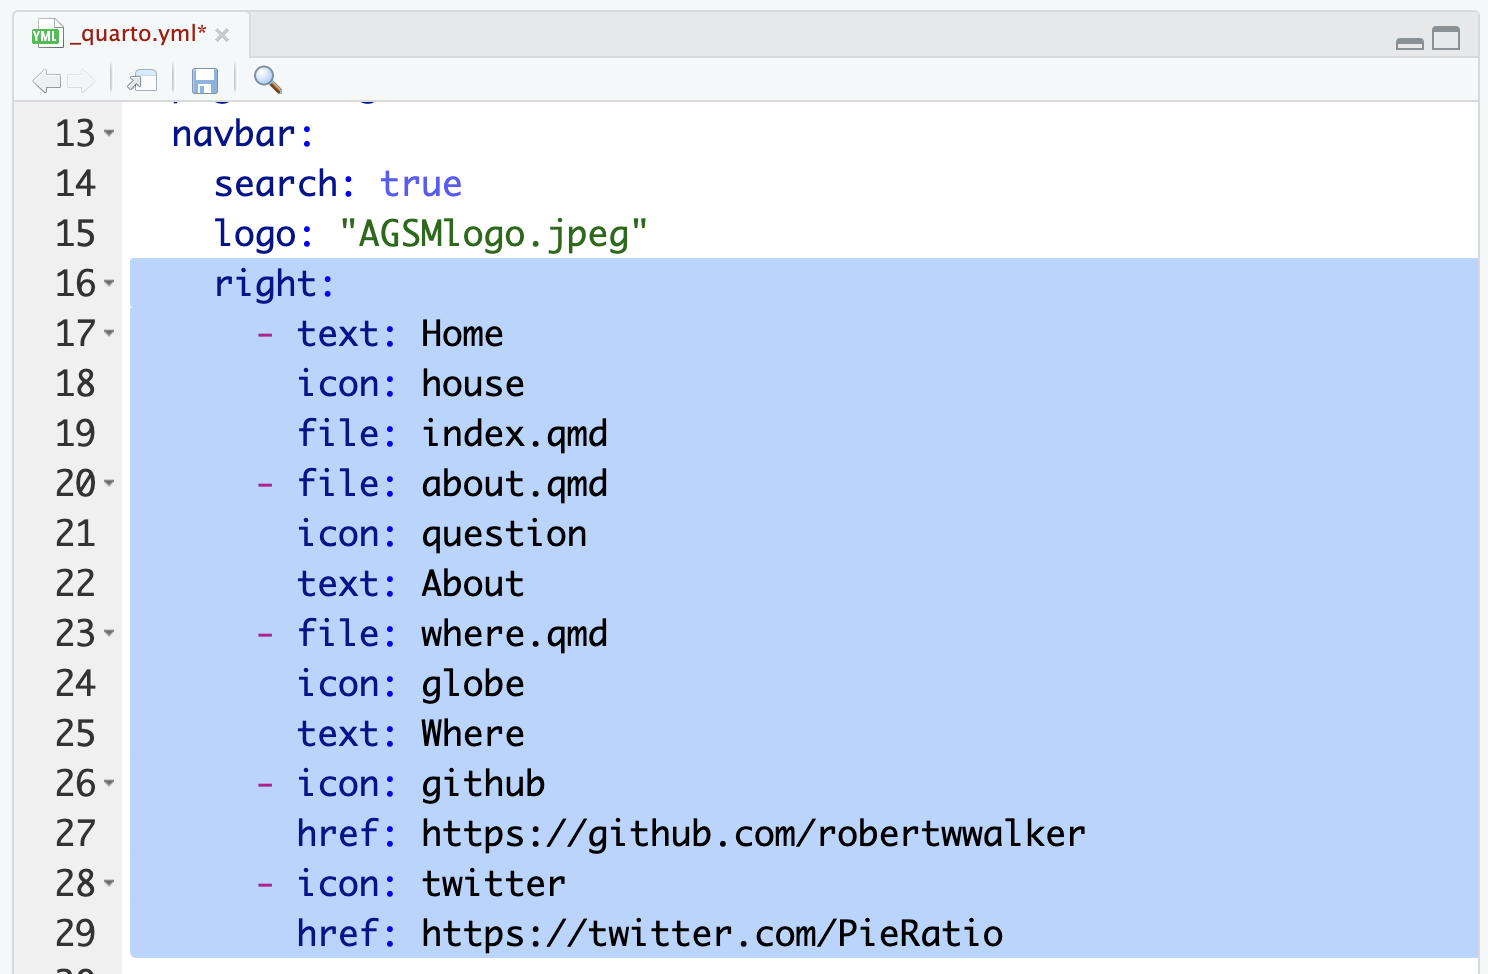This screenshot has height=974, width=1488.
Task: Save the document with the floppy disk icon
Action: pos(205,80)
